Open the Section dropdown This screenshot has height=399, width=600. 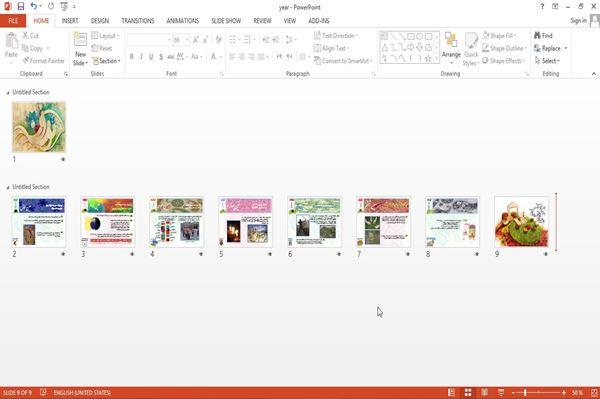pyautogui.click(x=106, y=61)
